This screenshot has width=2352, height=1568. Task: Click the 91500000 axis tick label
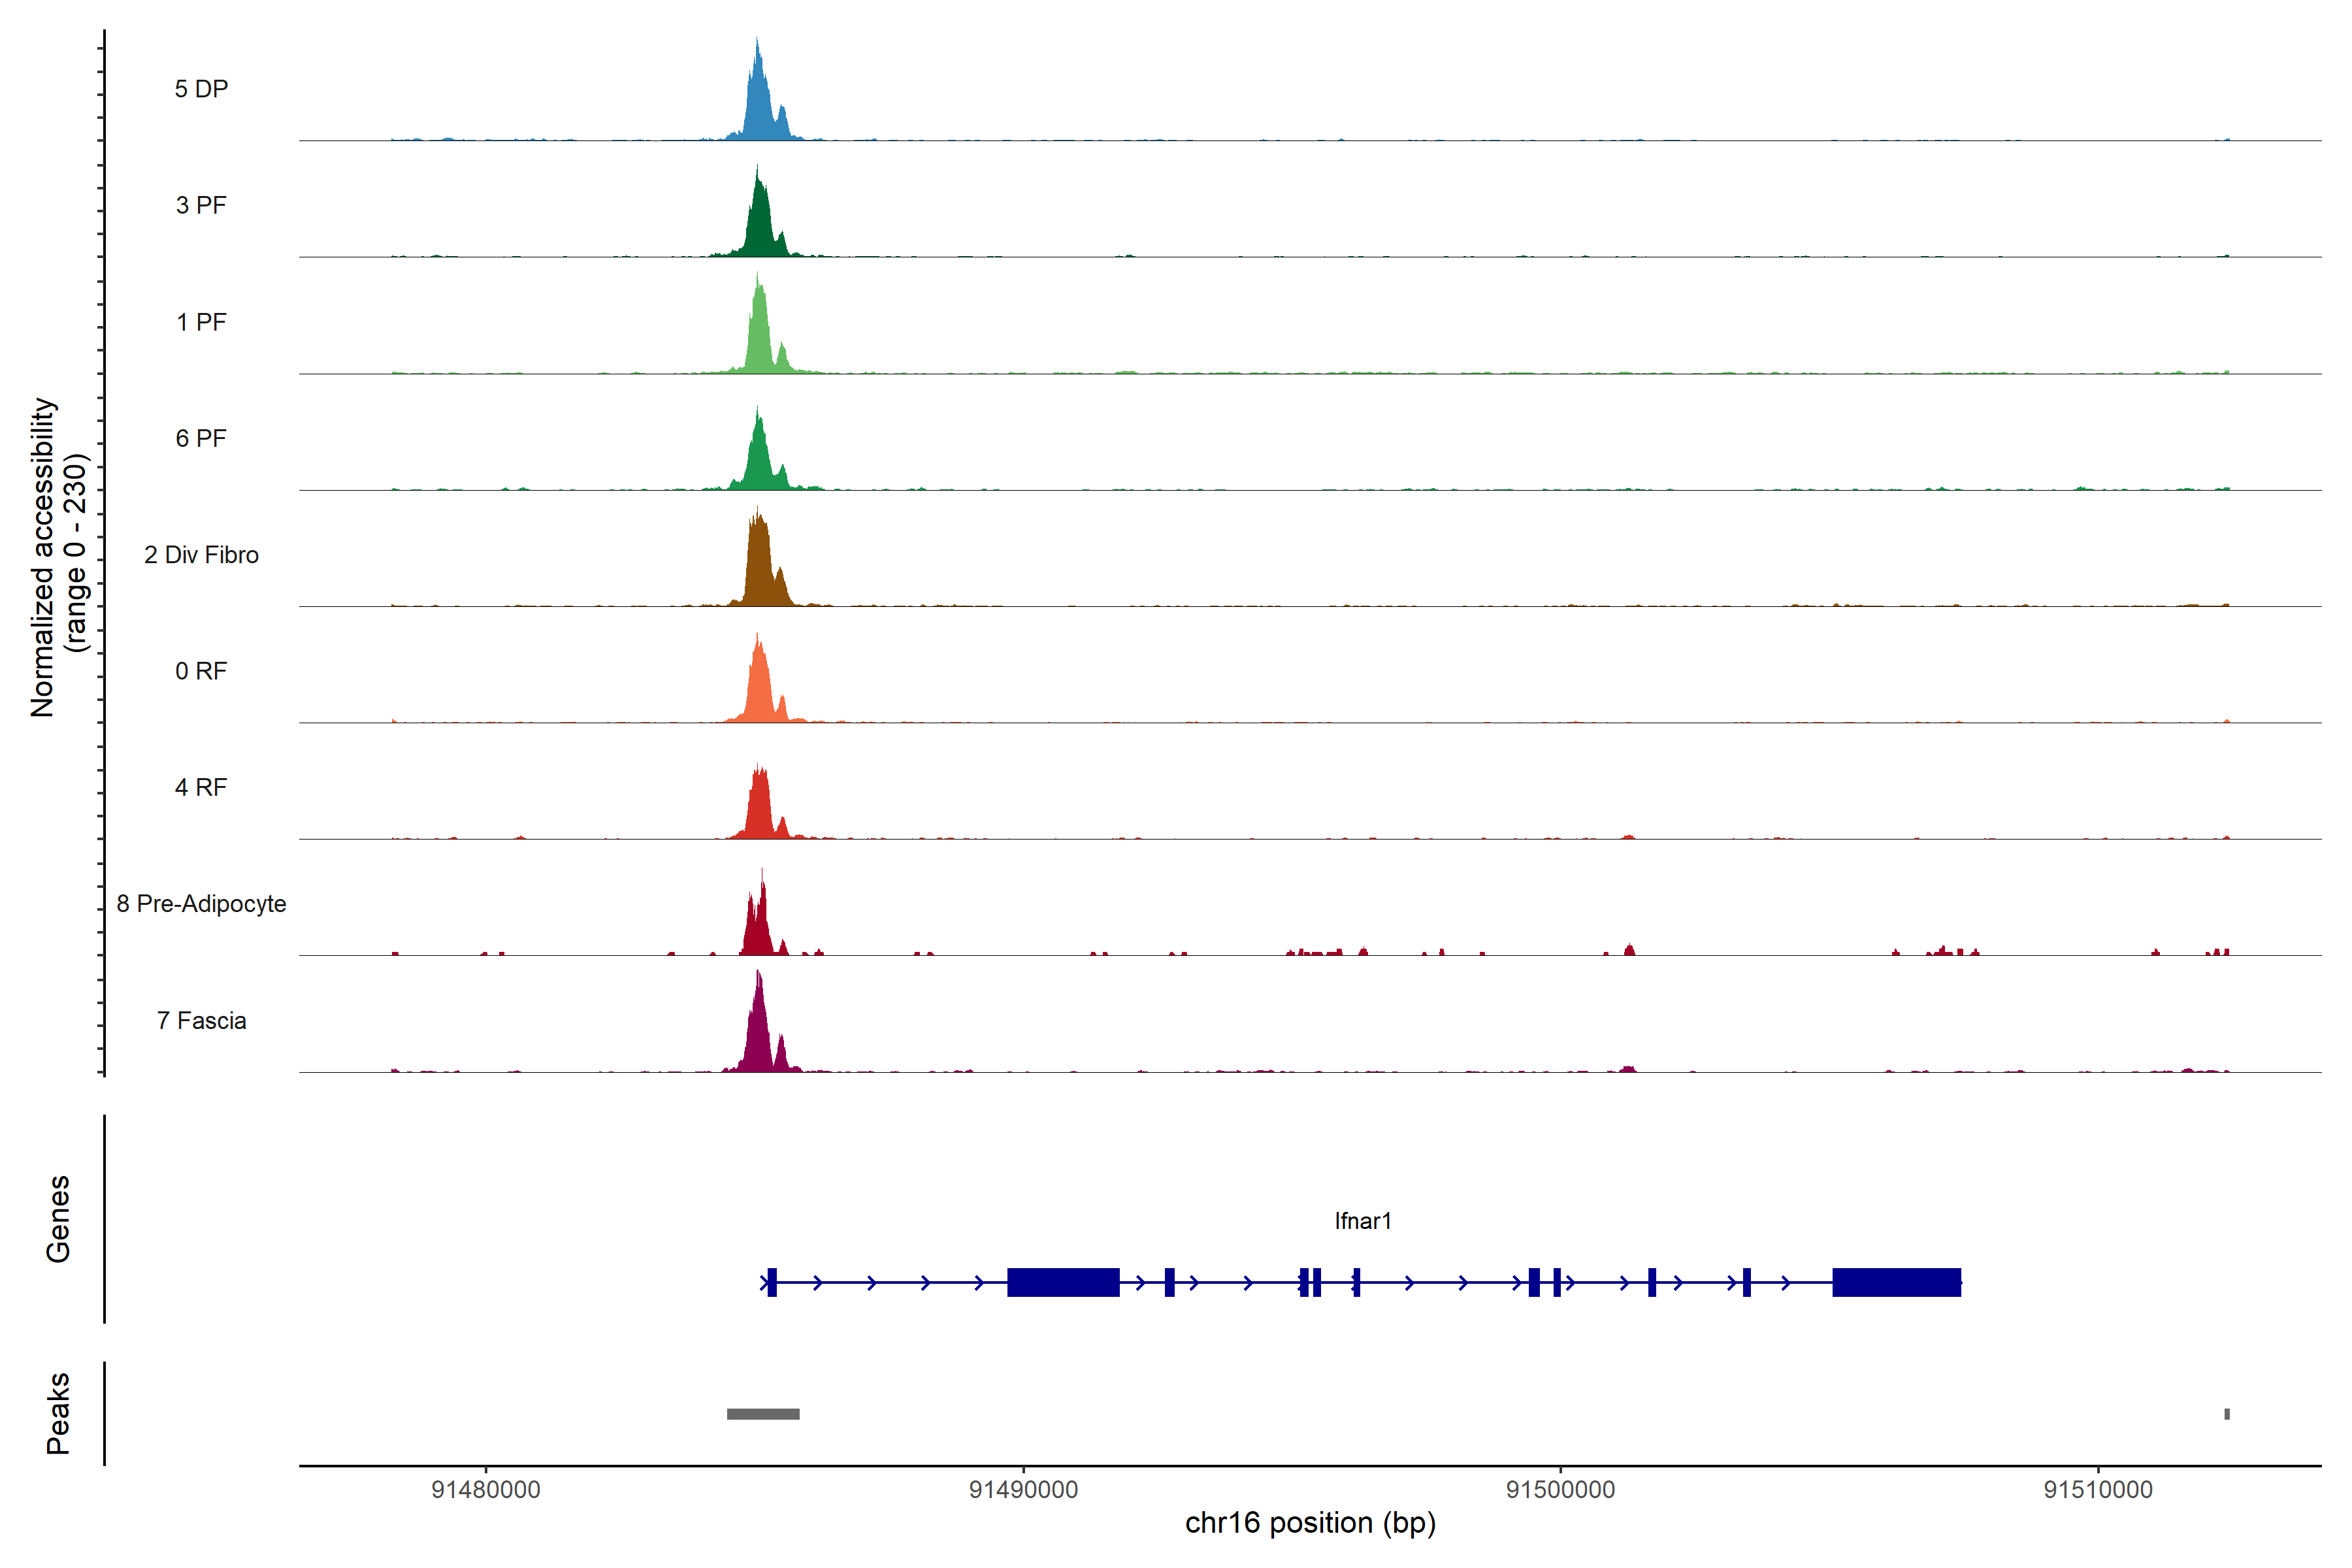tap(1560, 1489)
